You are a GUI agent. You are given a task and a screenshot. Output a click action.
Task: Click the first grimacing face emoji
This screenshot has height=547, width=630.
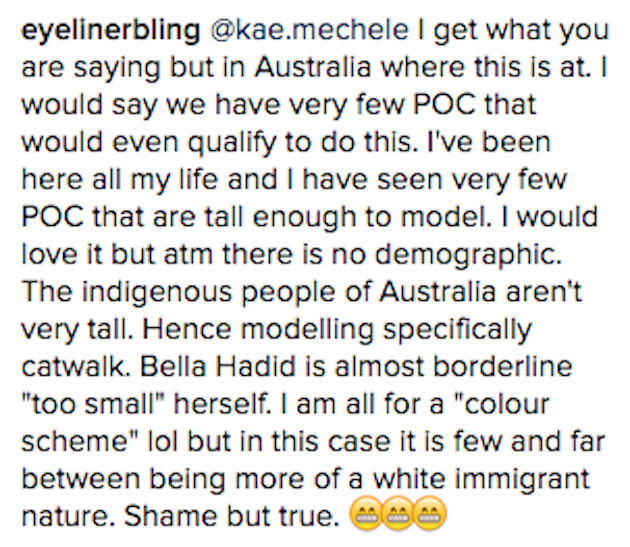click(x=365, y=514)
